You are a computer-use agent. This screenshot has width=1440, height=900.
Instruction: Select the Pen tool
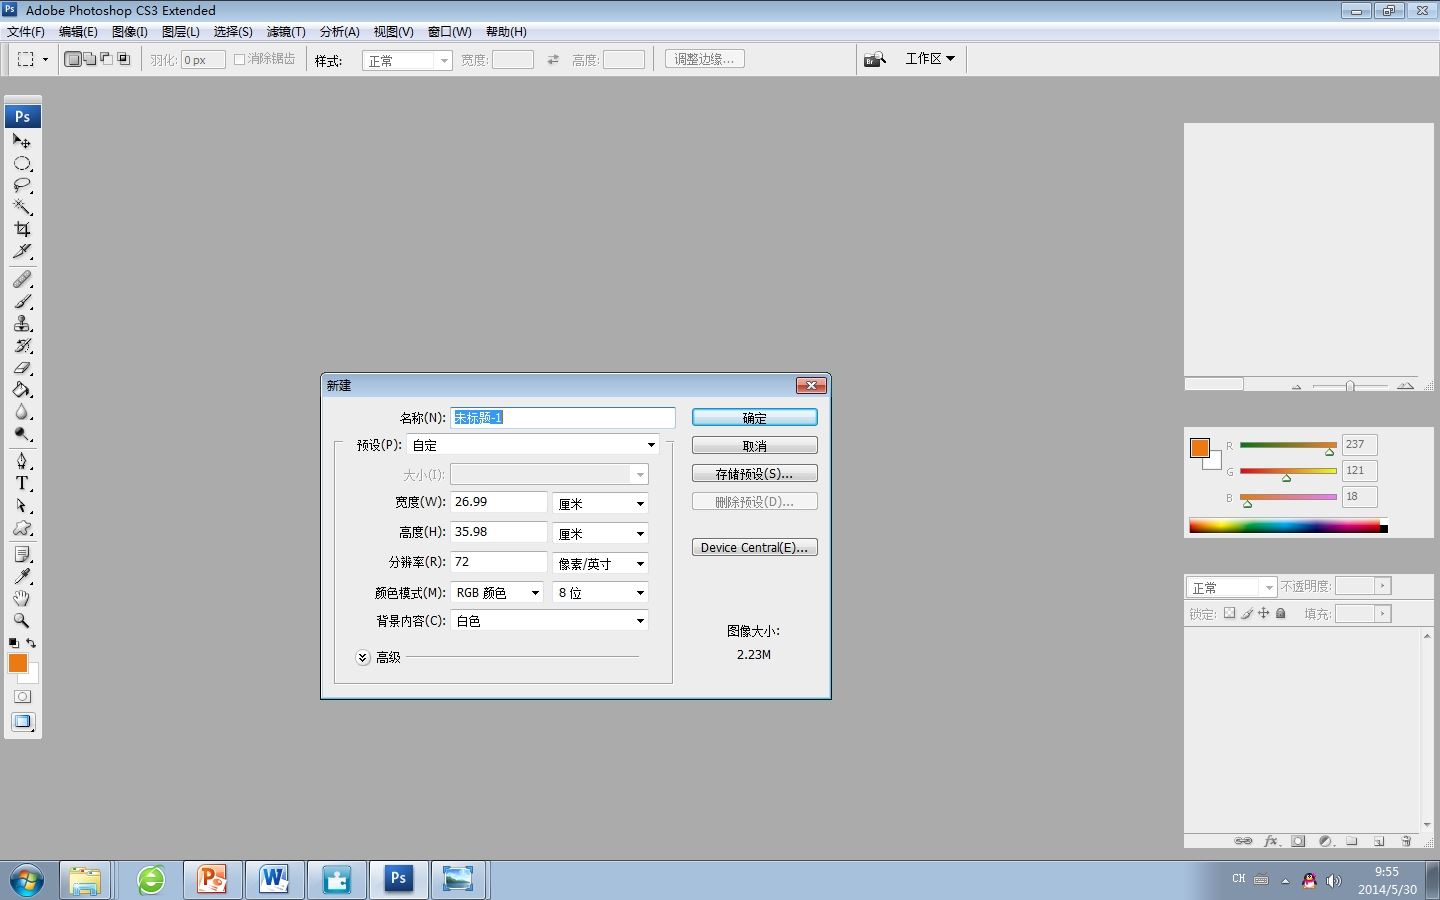pyautogui.click(x=22, y=461)
